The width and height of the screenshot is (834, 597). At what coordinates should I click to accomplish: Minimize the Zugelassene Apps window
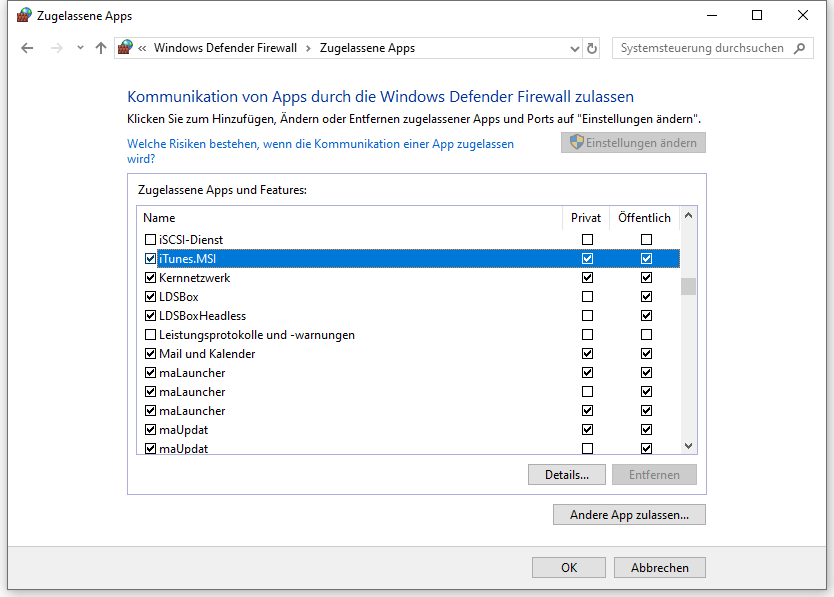pos(712,15)
